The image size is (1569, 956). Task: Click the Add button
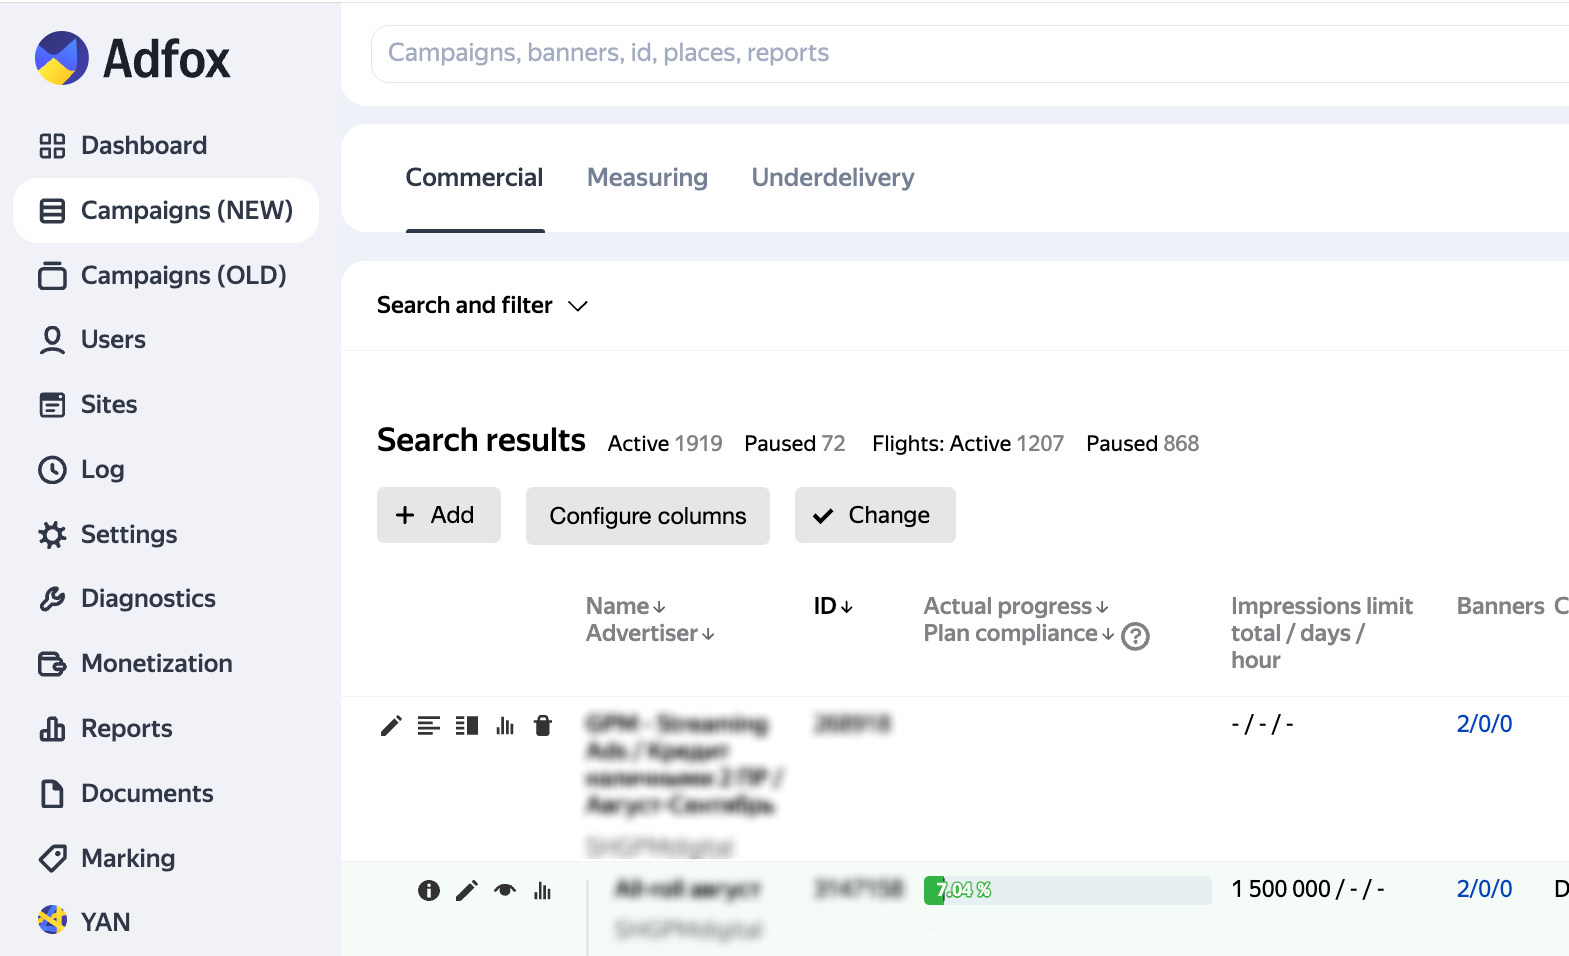tap(438, 515)
